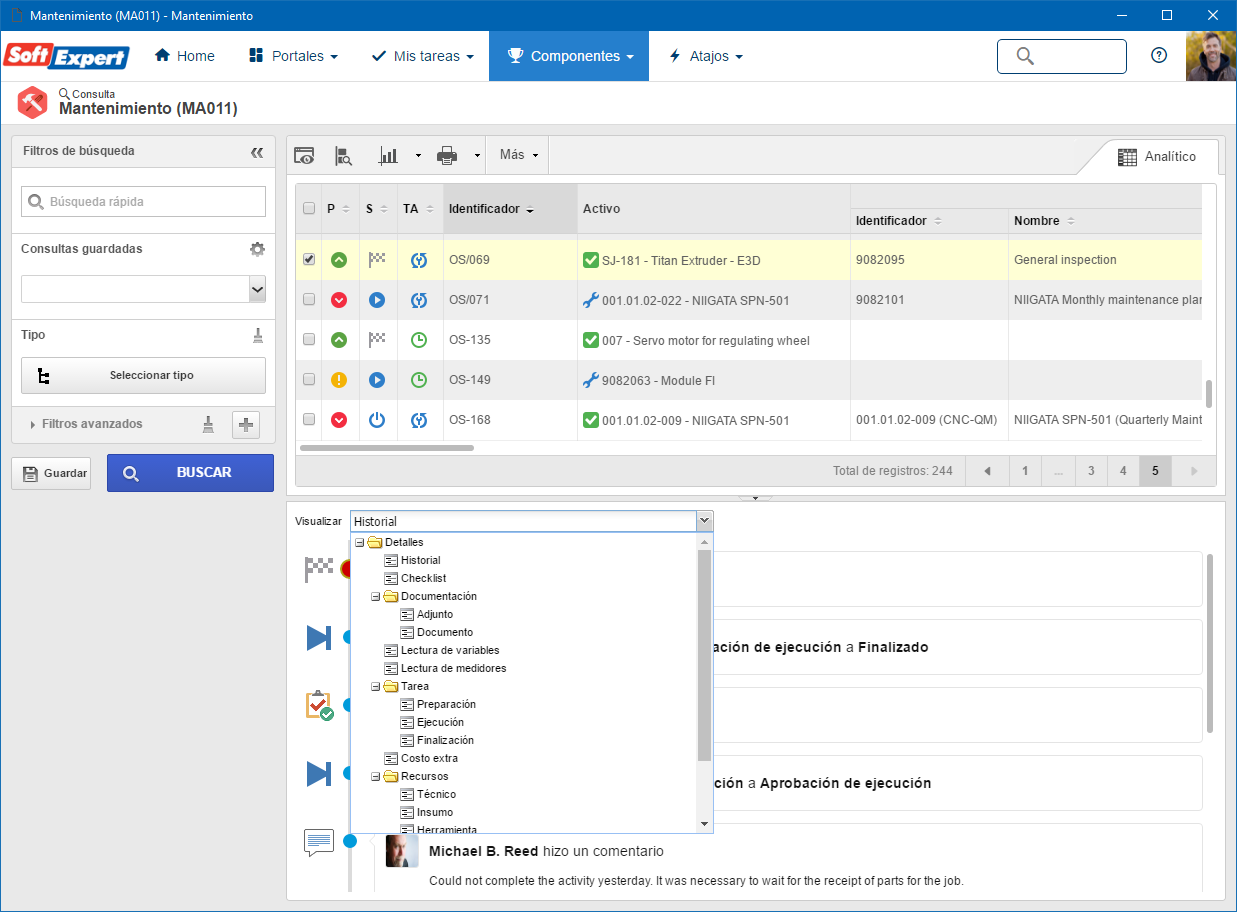Click the SoftExpert logo
This screenshot has height=912, width=1237.
point(67,56)
